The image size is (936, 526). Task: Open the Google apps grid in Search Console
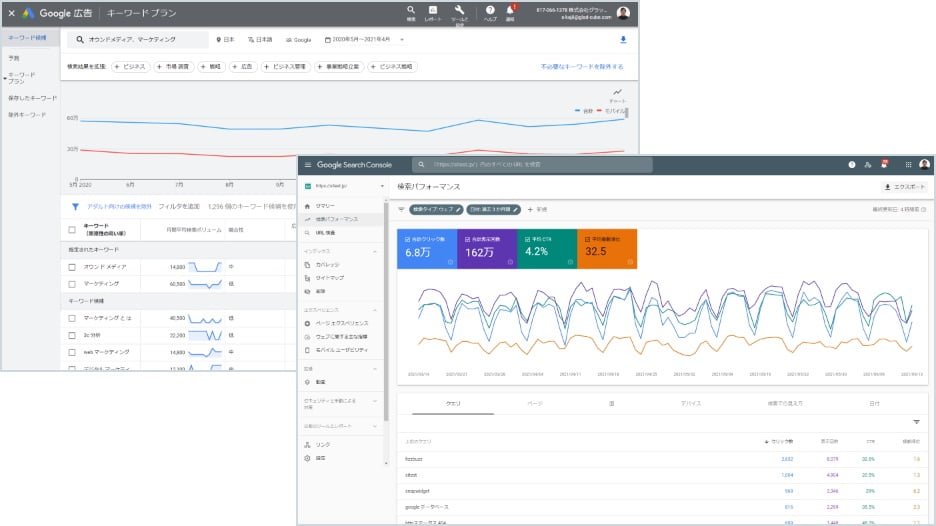908,165
